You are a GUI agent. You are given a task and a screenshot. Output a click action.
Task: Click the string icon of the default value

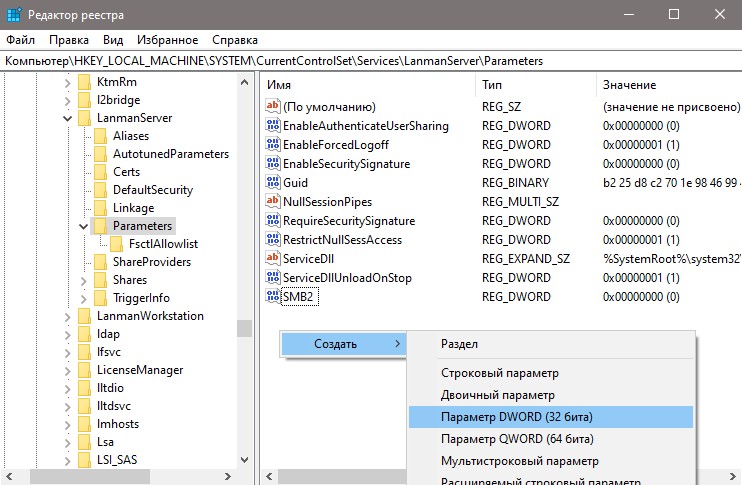(273, 106)
